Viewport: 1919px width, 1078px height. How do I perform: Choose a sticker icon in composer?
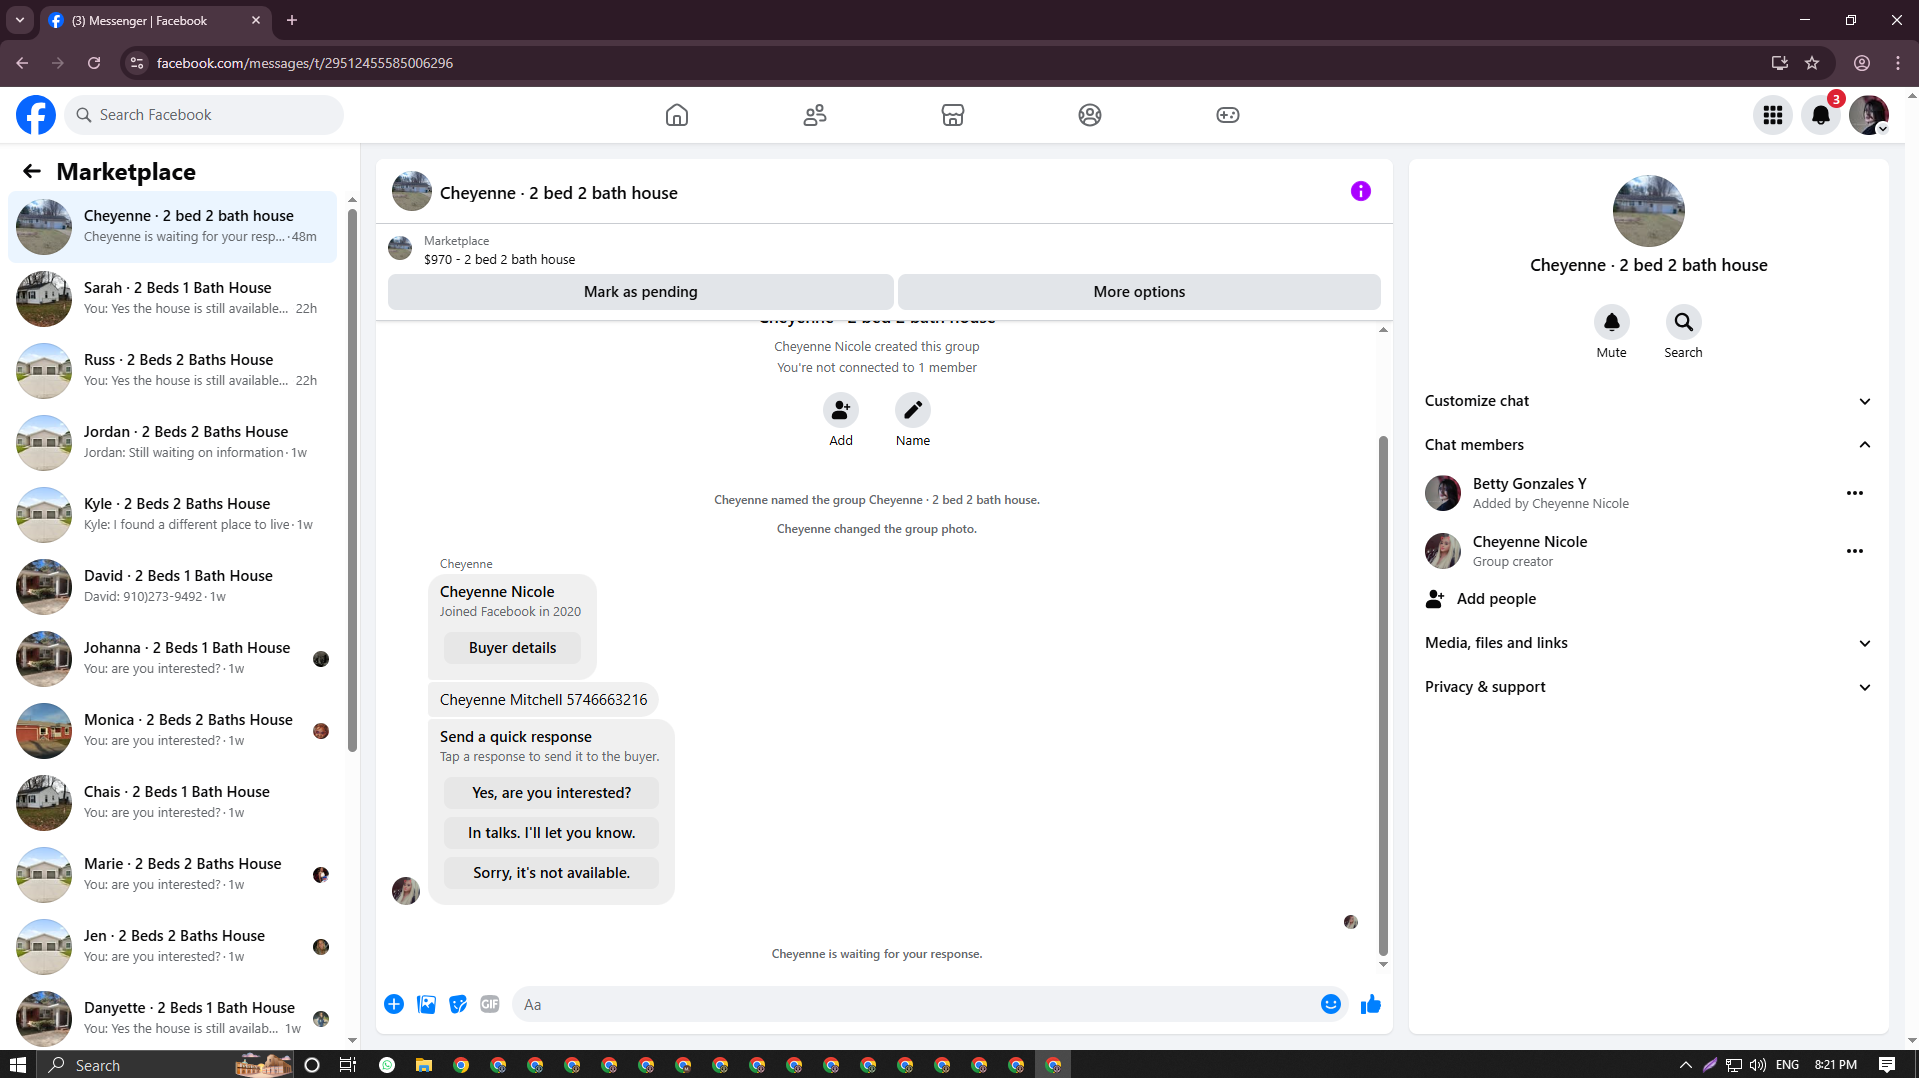(458, 1004)
